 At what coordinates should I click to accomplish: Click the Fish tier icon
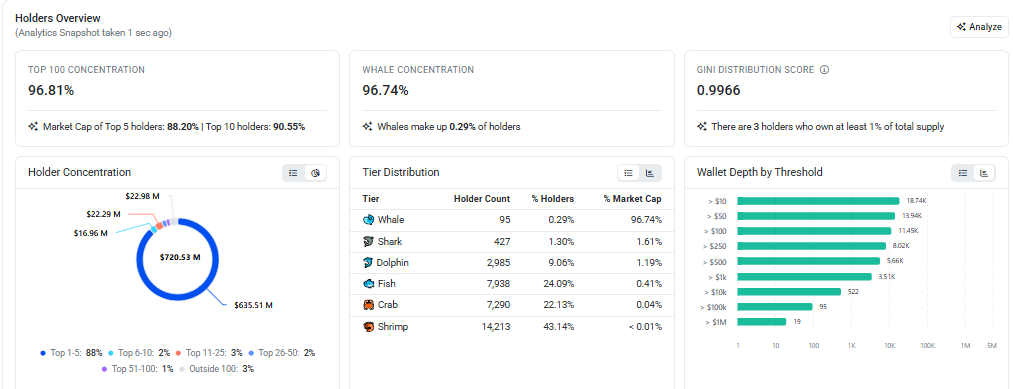tap(368, 284)
